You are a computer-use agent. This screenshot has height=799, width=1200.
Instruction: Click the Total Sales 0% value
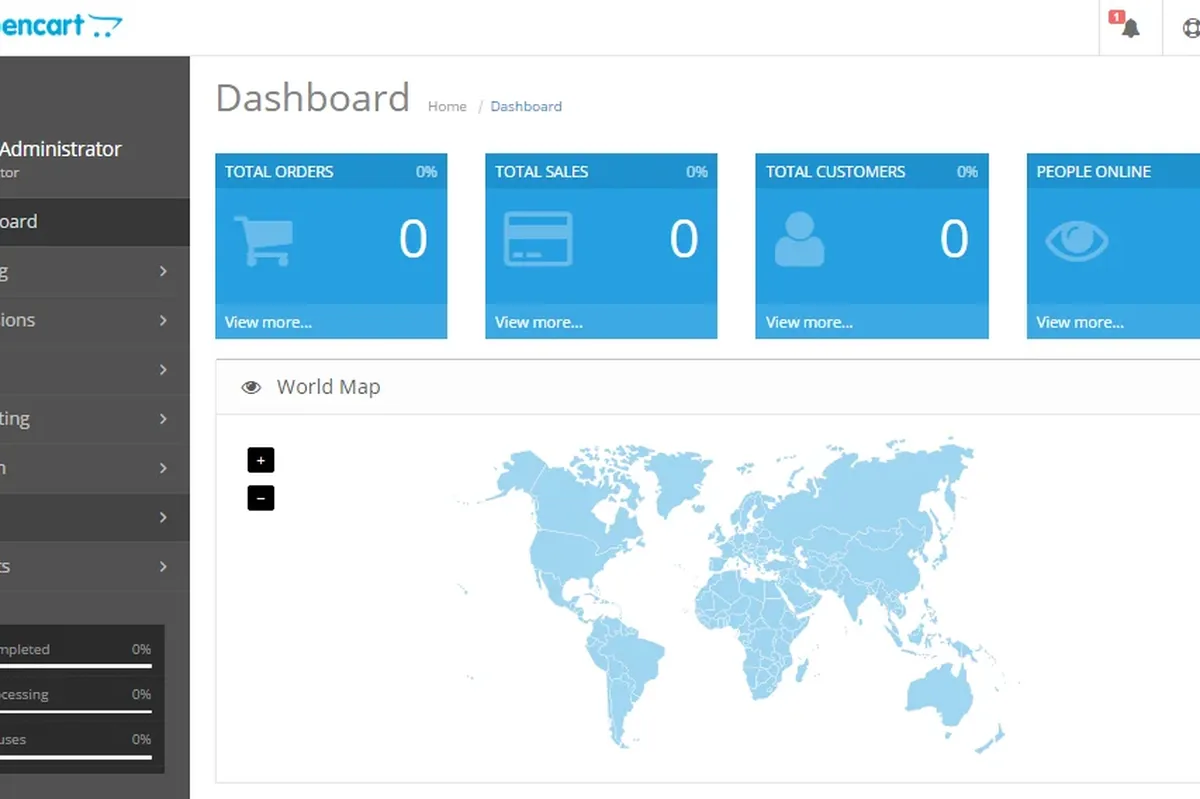[697, 172]
